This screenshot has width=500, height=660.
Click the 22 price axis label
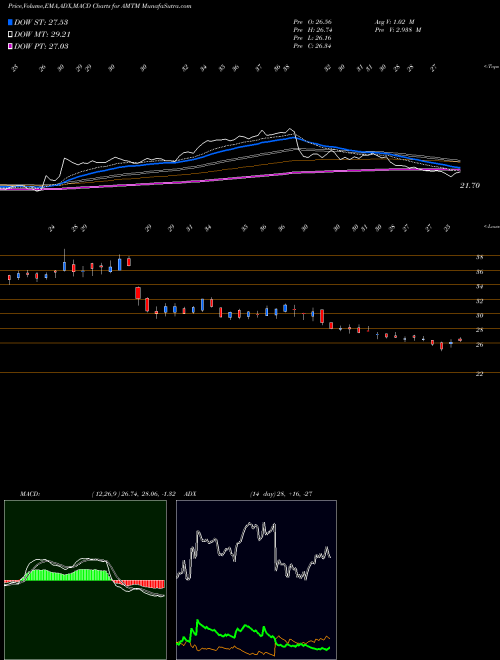coord(479,374)
